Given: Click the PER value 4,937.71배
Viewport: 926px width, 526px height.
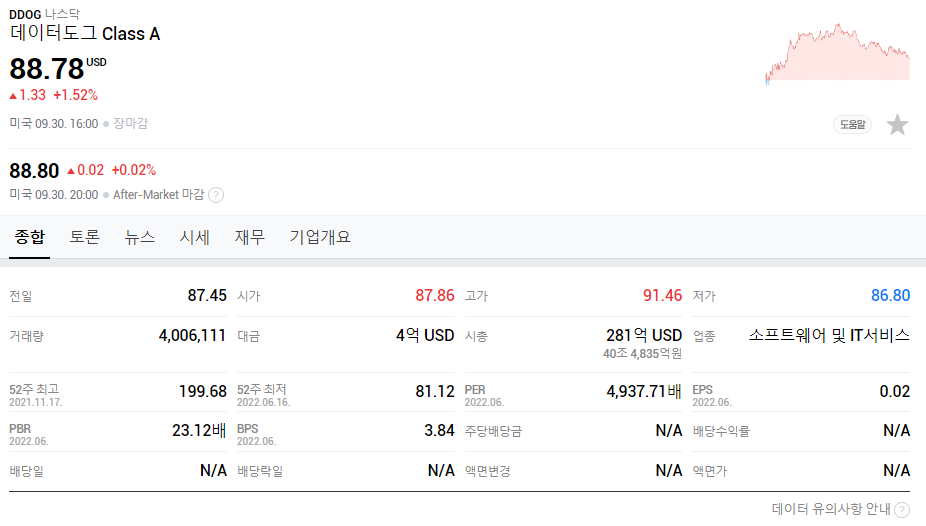Looking at the screenshot, I should tap(644, 391).
